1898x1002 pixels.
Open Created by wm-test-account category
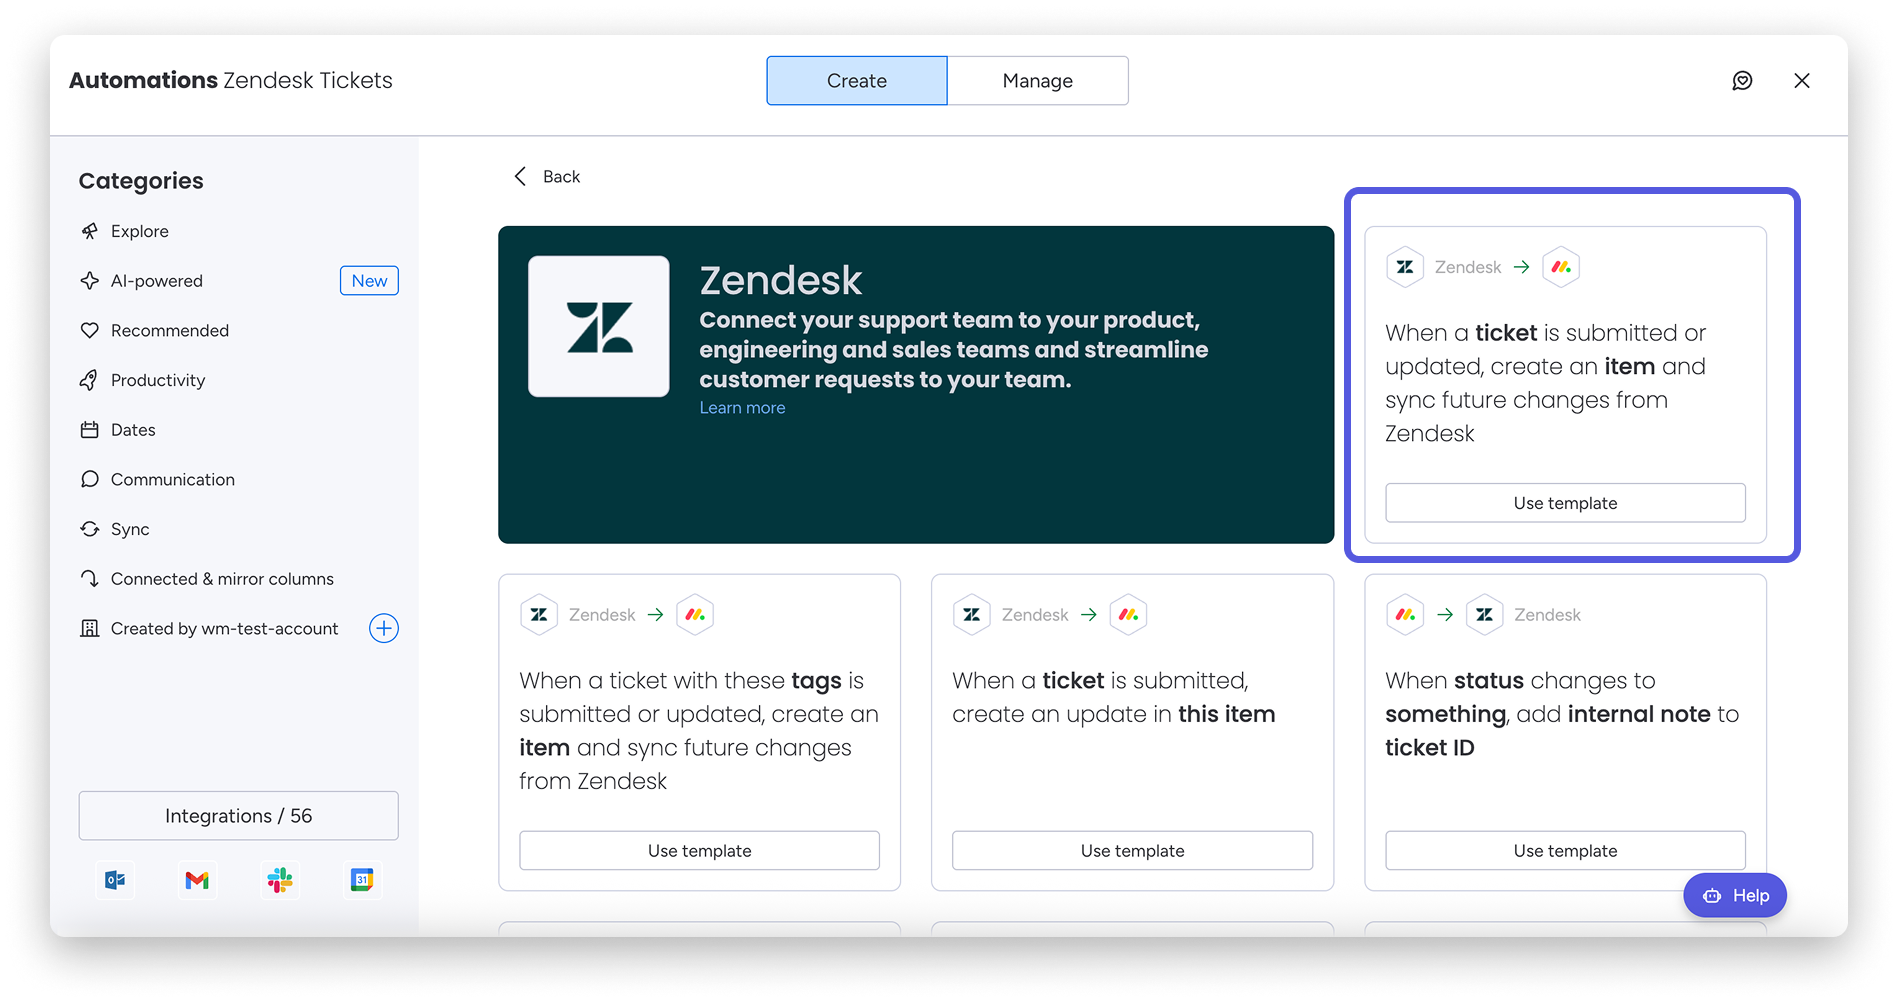pos(225,628)
